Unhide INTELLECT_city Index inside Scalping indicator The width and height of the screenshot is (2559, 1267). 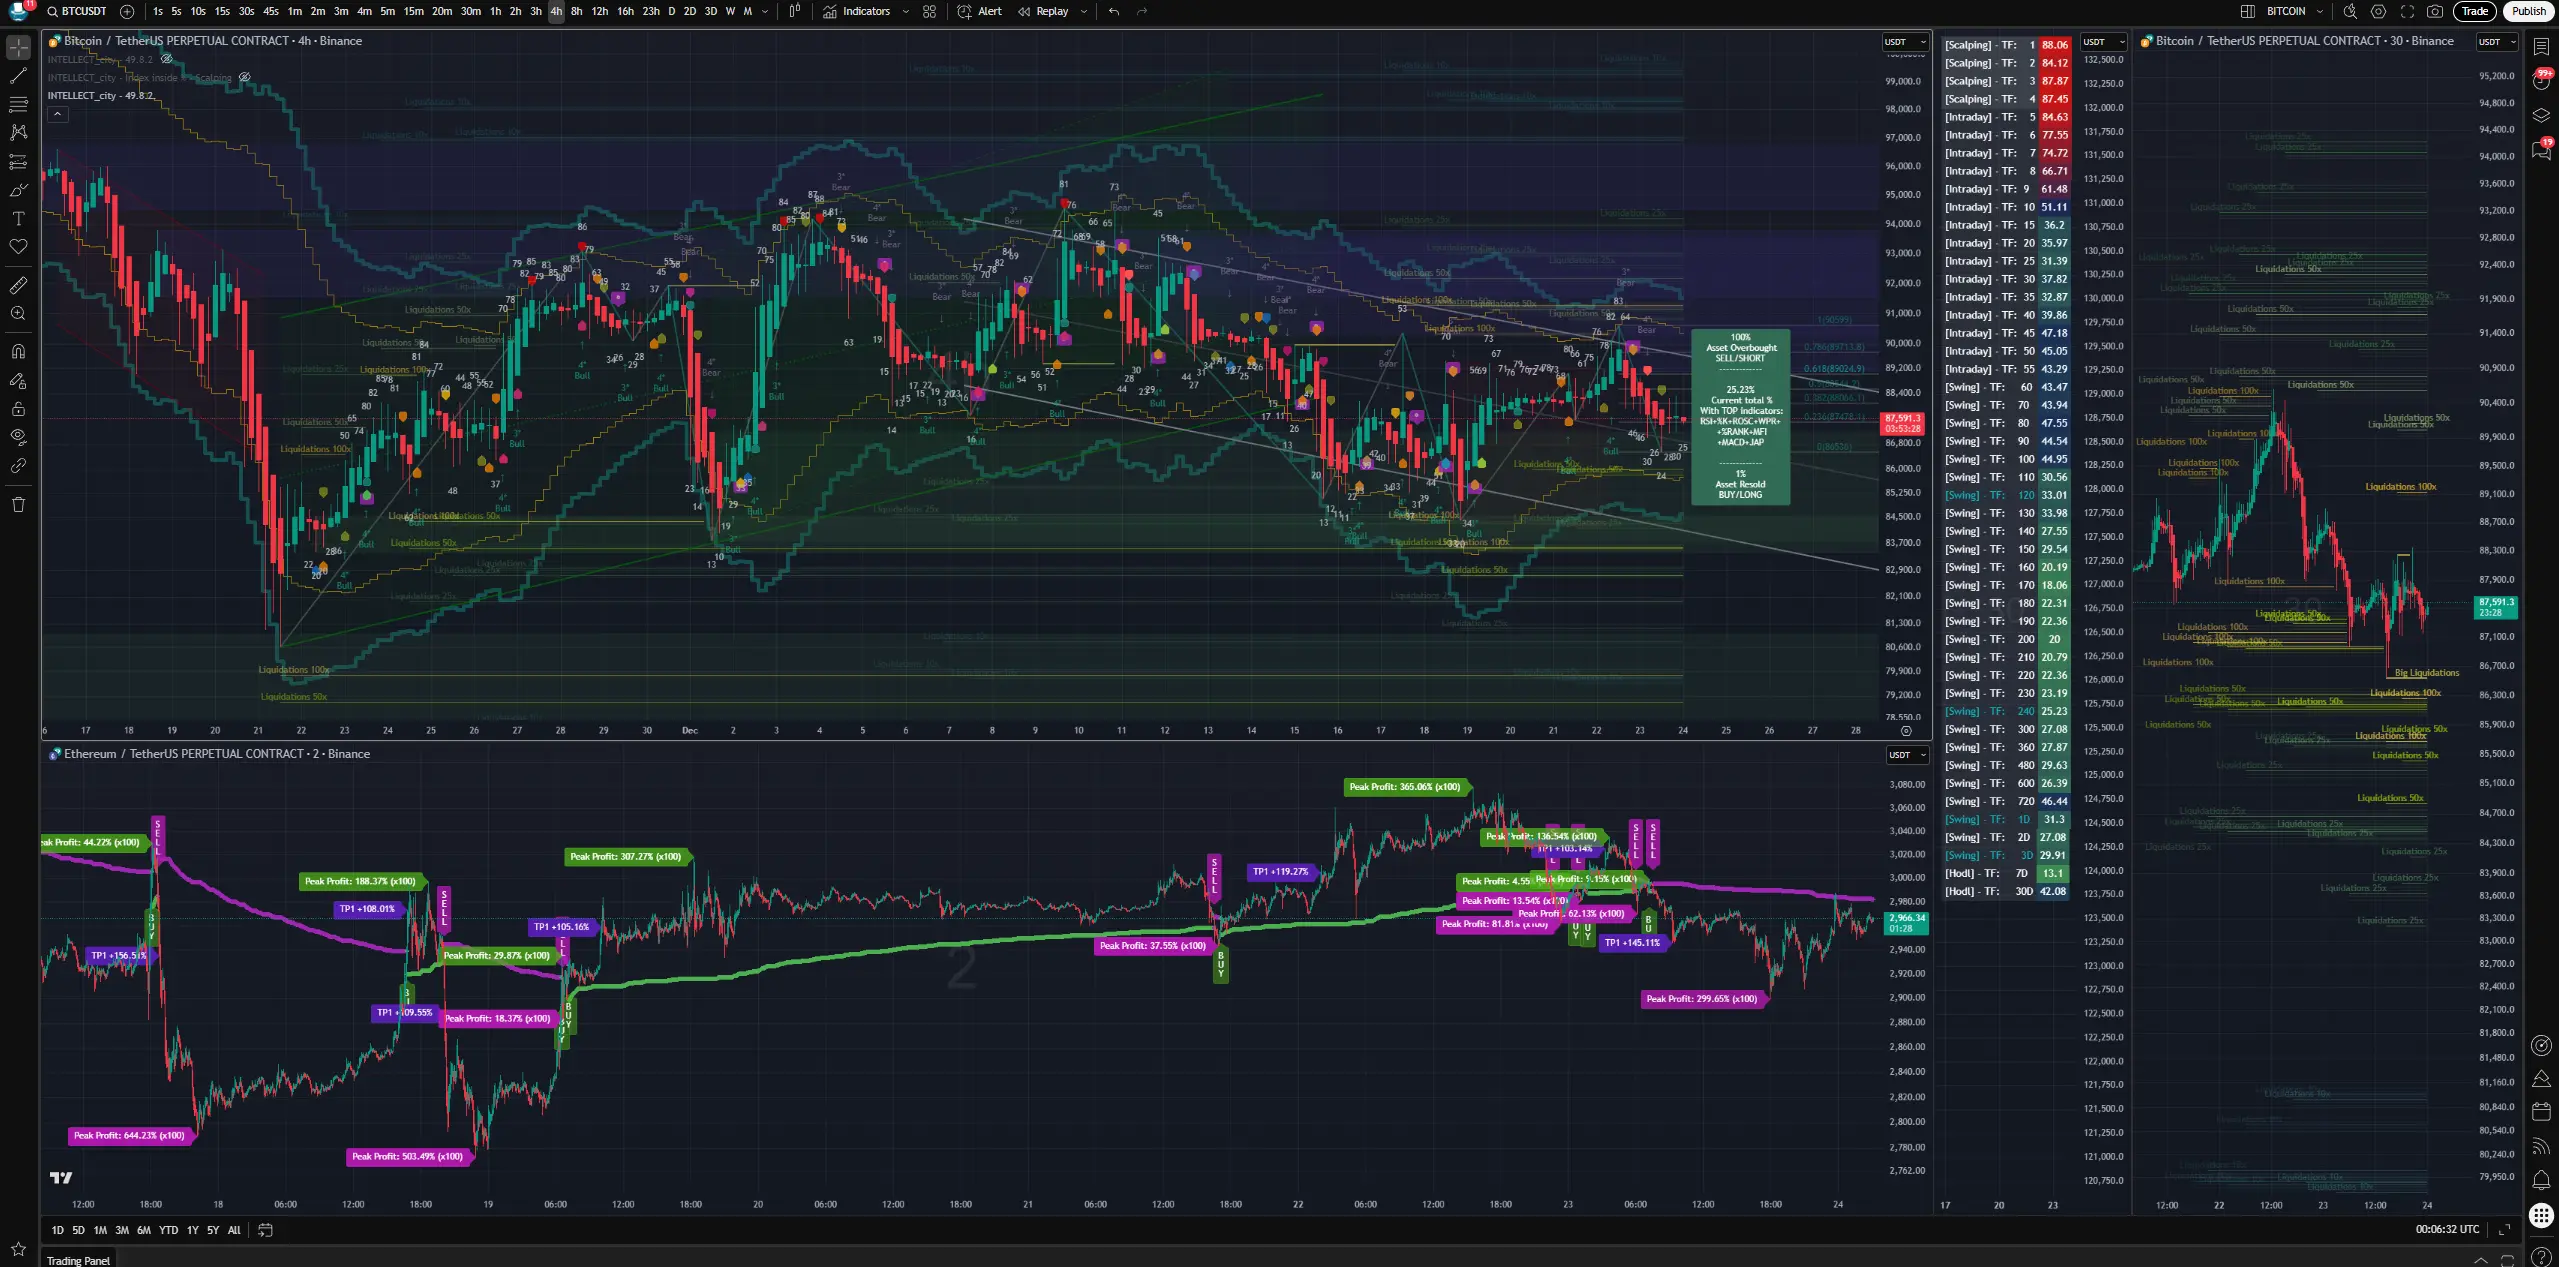click(x=244, y=77)
